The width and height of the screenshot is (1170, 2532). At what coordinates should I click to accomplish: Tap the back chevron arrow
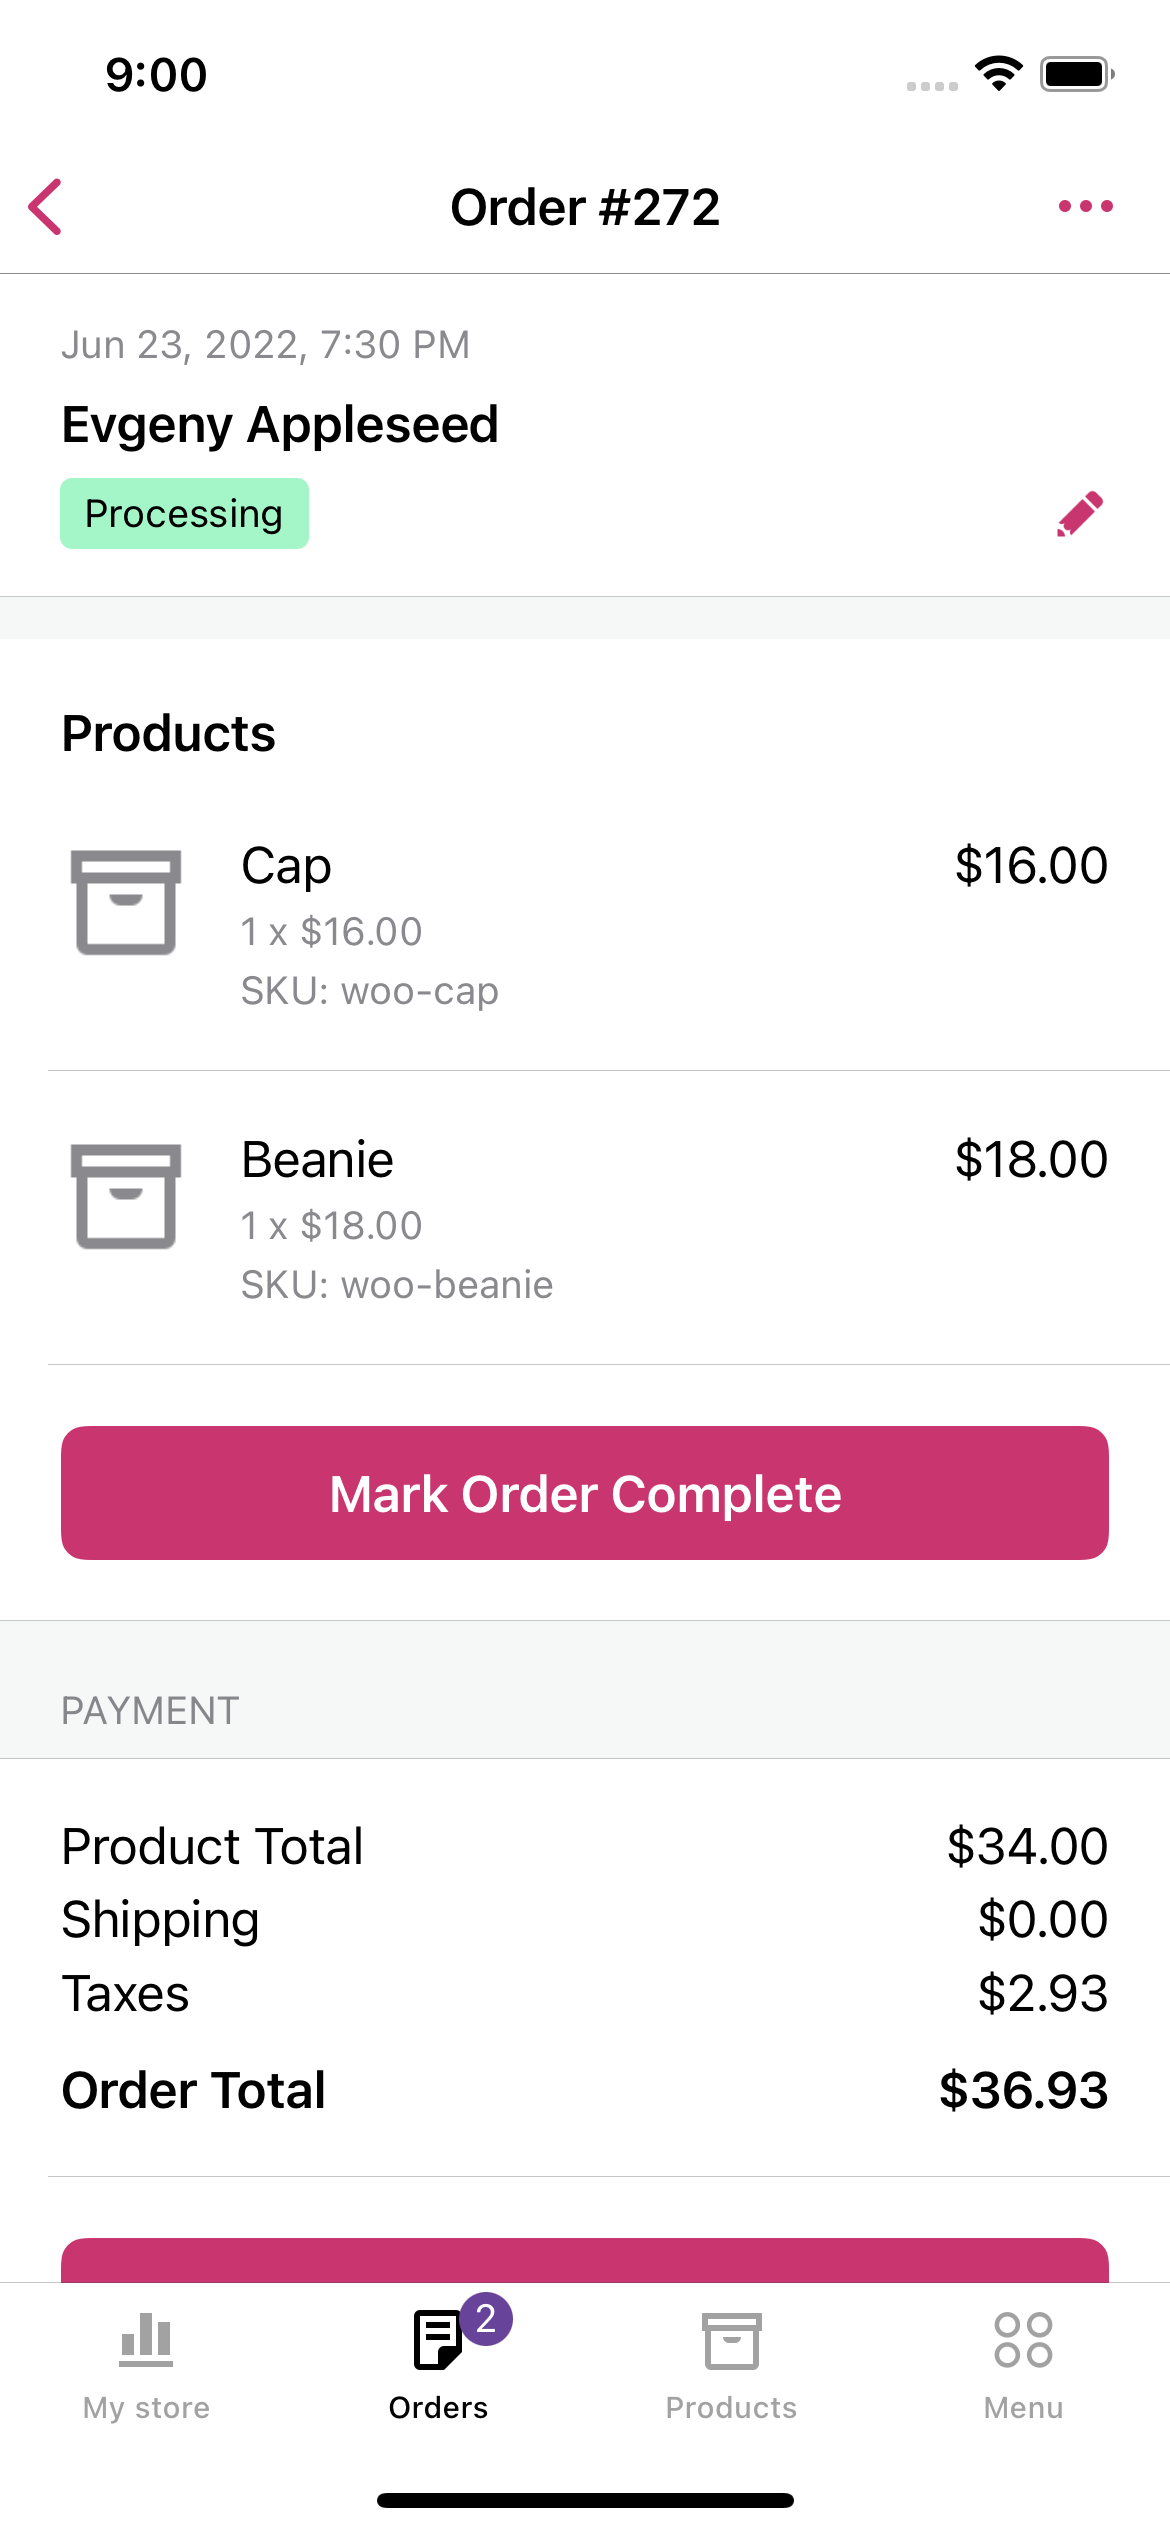46,207
